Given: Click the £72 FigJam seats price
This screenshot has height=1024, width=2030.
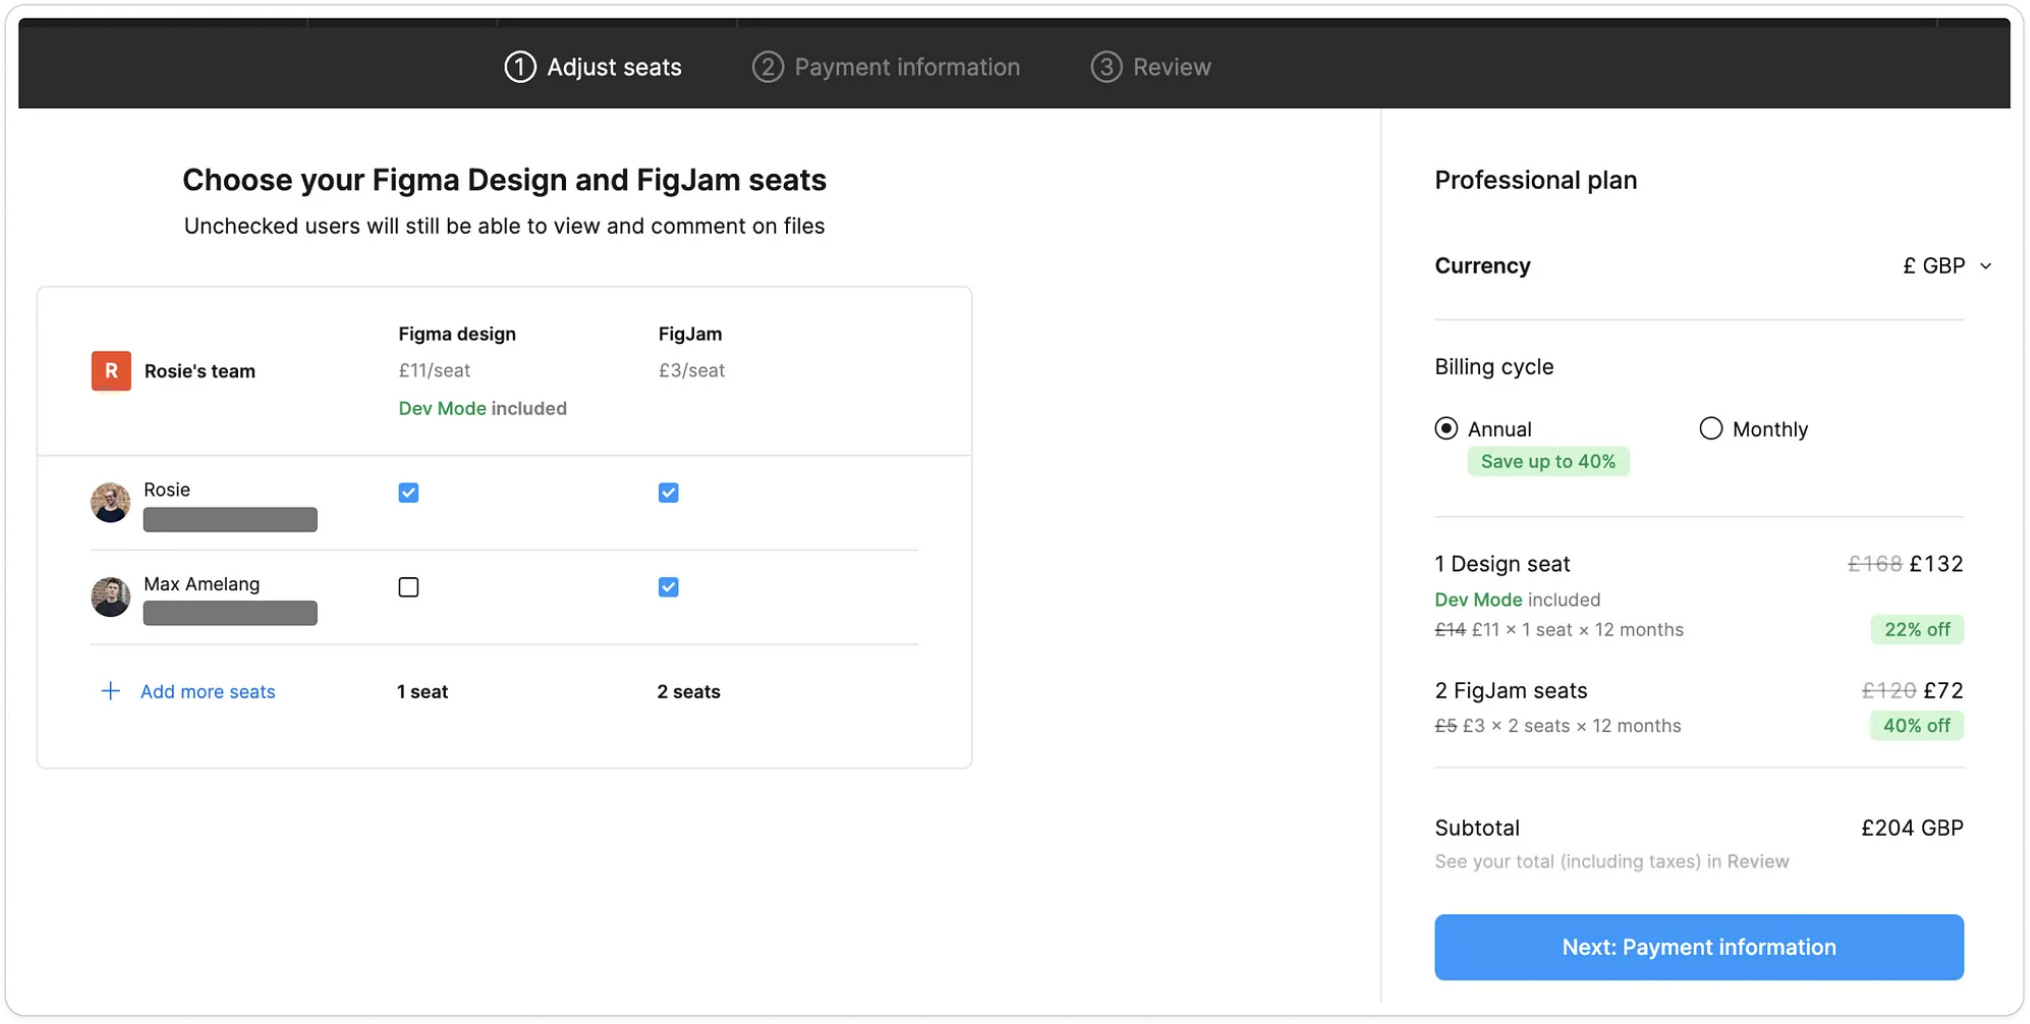Looking at the screenshot, I should point(1943,691).
